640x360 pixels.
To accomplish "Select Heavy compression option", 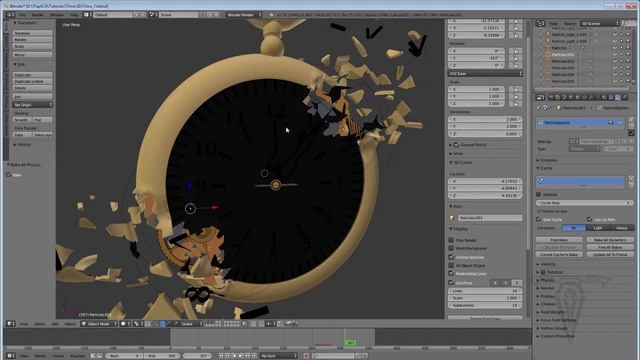I will 622,228.
